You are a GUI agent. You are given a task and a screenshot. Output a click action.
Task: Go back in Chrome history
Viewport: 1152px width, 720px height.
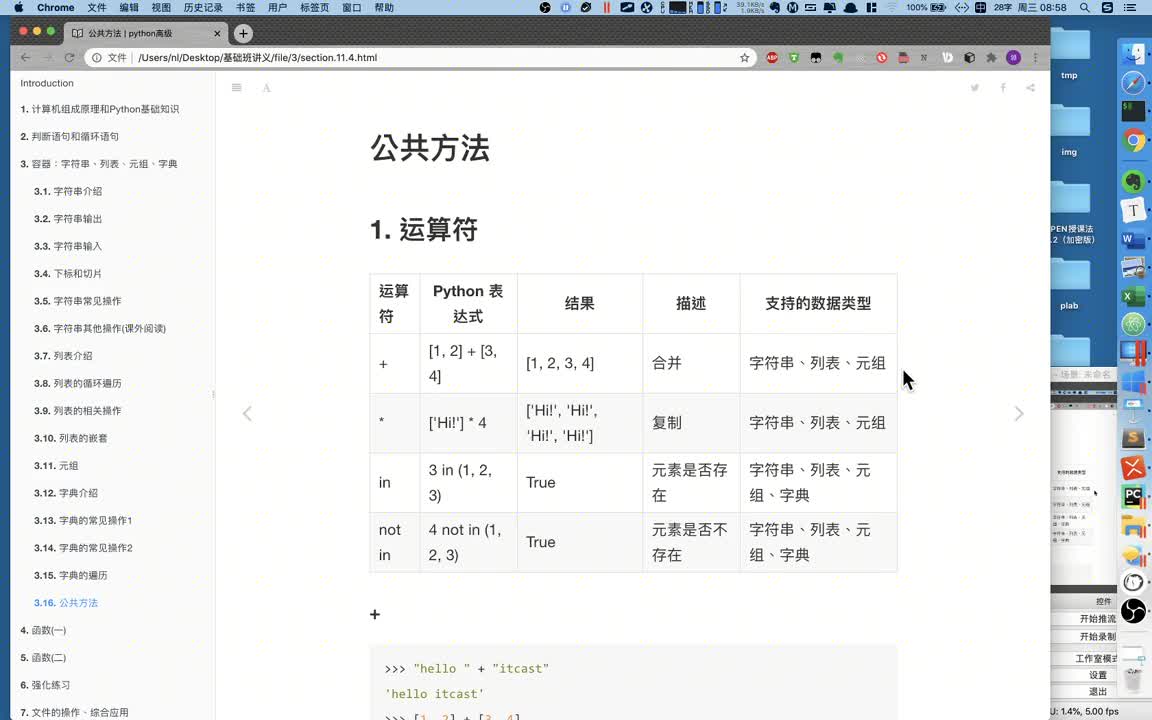tap(26, 57)
